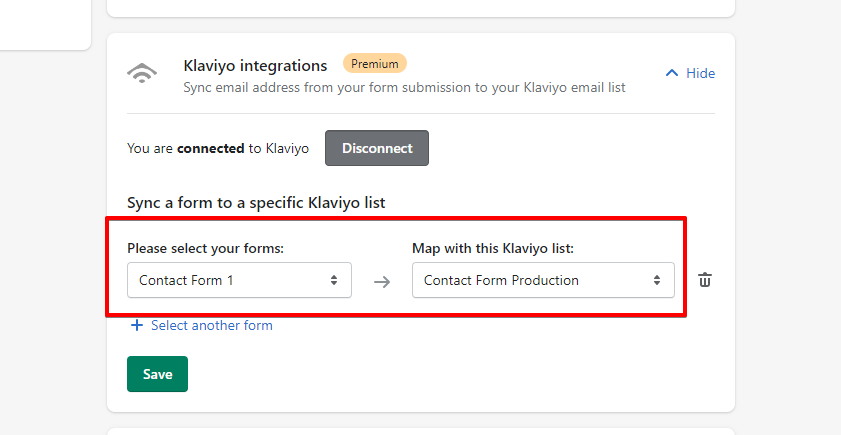Click the Sync a form to a specific Klaviyo list heading
The width and height of the screenshot is (841, 435).
coord(256,203)
